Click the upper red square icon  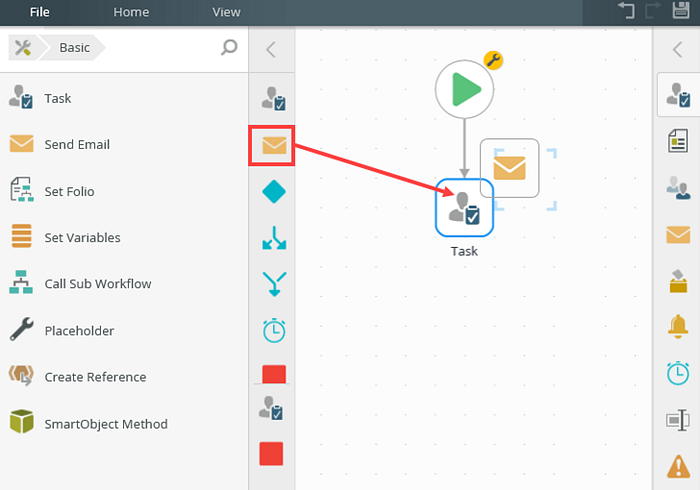pos(274,374)
